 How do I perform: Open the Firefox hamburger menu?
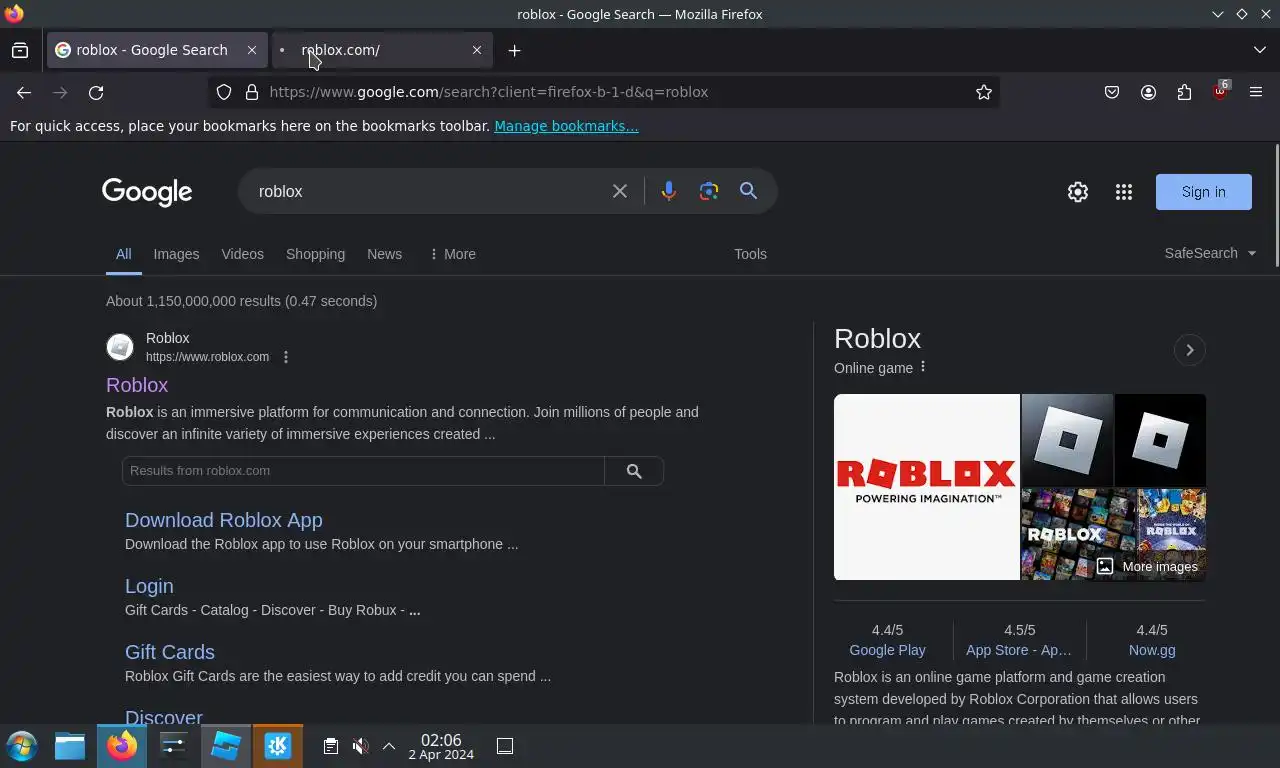(1256, 92)
